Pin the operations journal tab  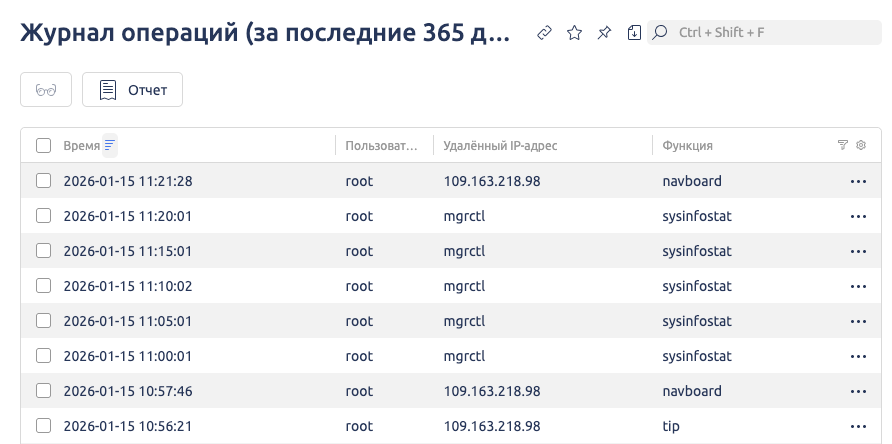click(x=604, y=33)
